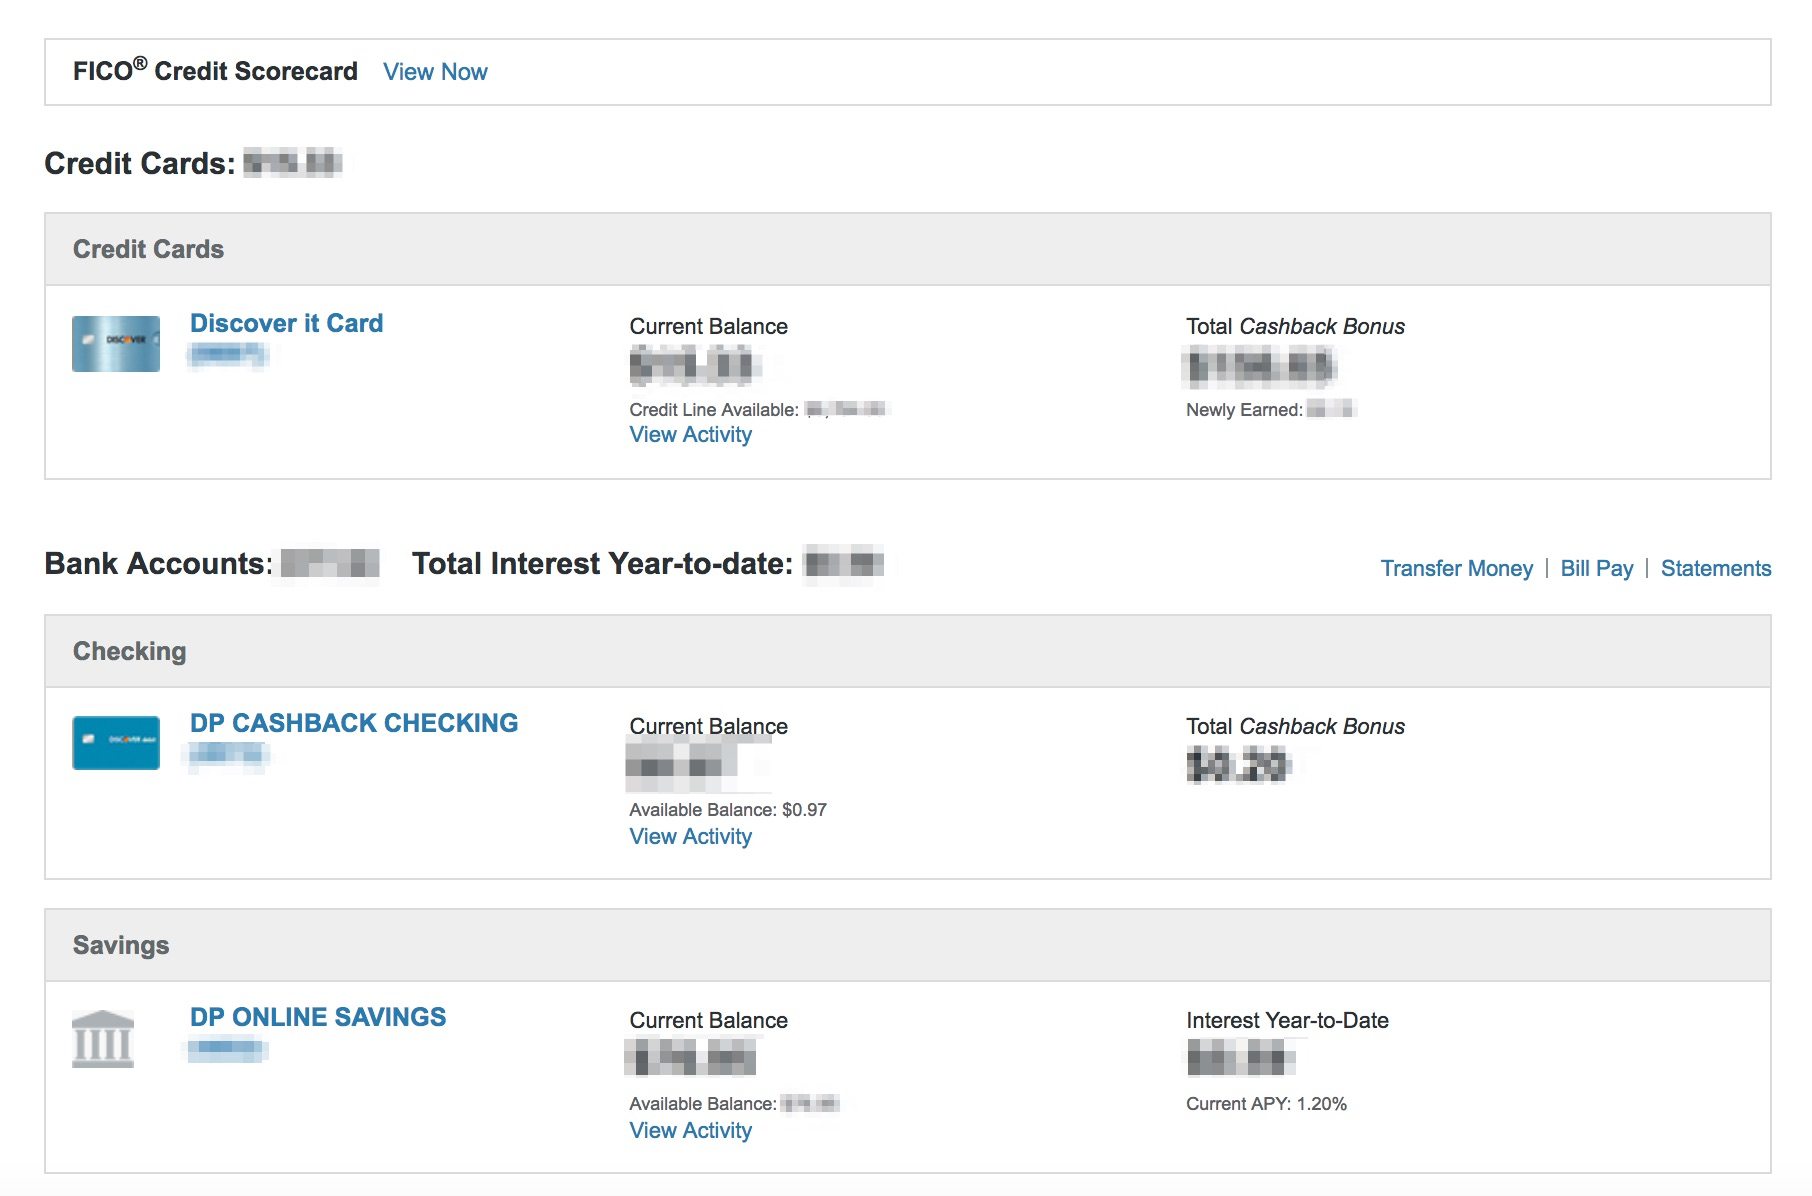Image resolution: width=1812 pixels, height=1196 pixels.
Task: Go to Transfer Money
Action: coord(1456,568)
